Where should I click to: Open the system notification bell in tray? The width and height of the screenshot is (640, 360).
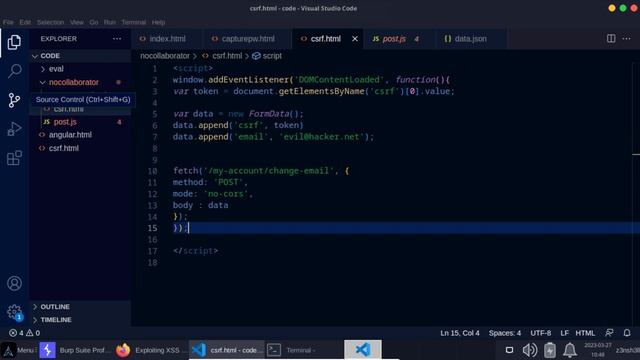[570, 350]
